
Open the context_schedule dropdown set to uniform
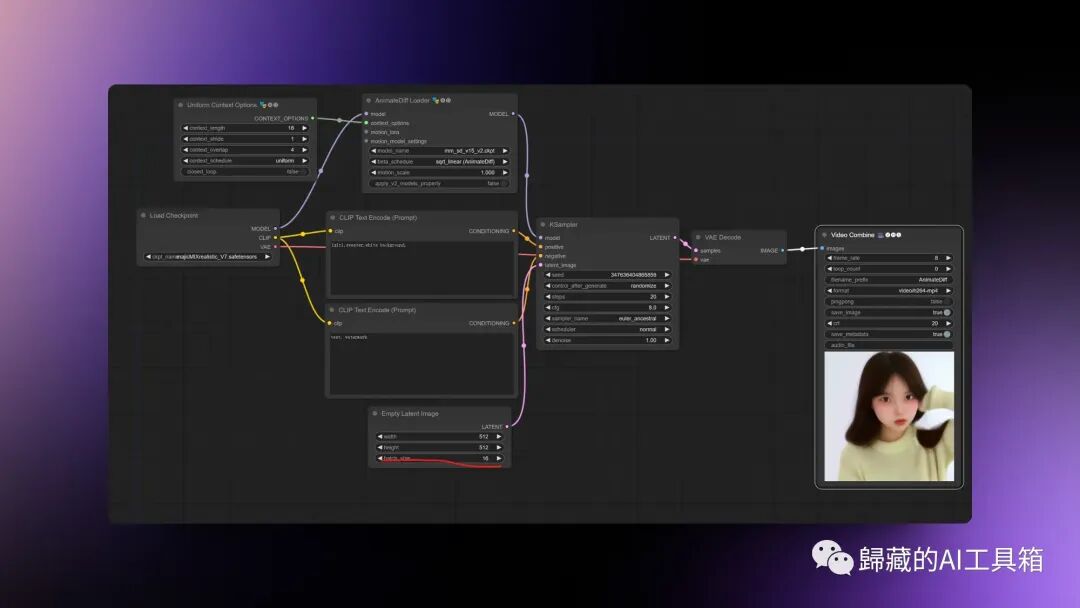click(x=245, y=160)
